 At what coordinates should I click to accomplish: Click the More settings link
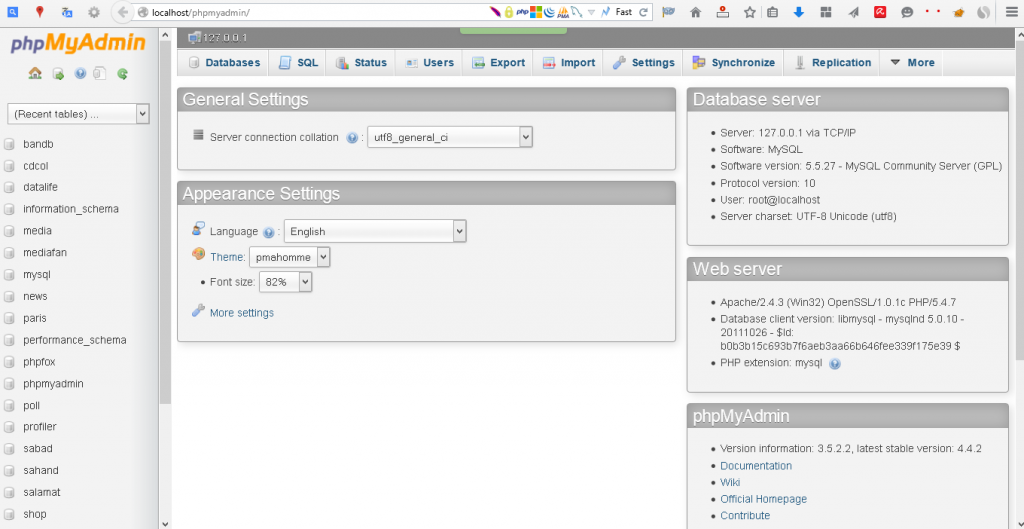click(241, 313)
